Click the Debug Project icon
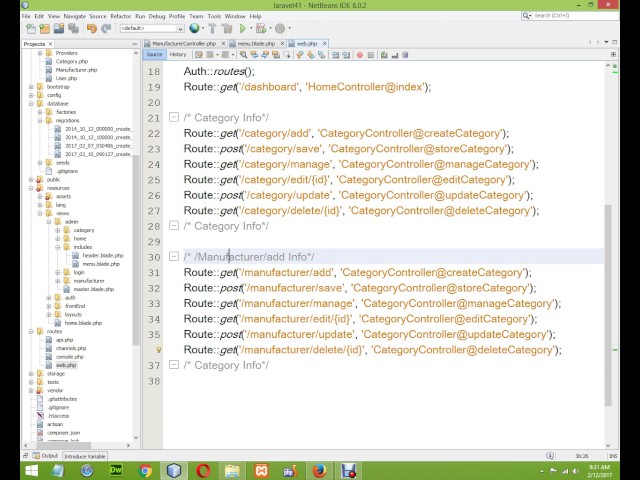 (x=261, y=28)
